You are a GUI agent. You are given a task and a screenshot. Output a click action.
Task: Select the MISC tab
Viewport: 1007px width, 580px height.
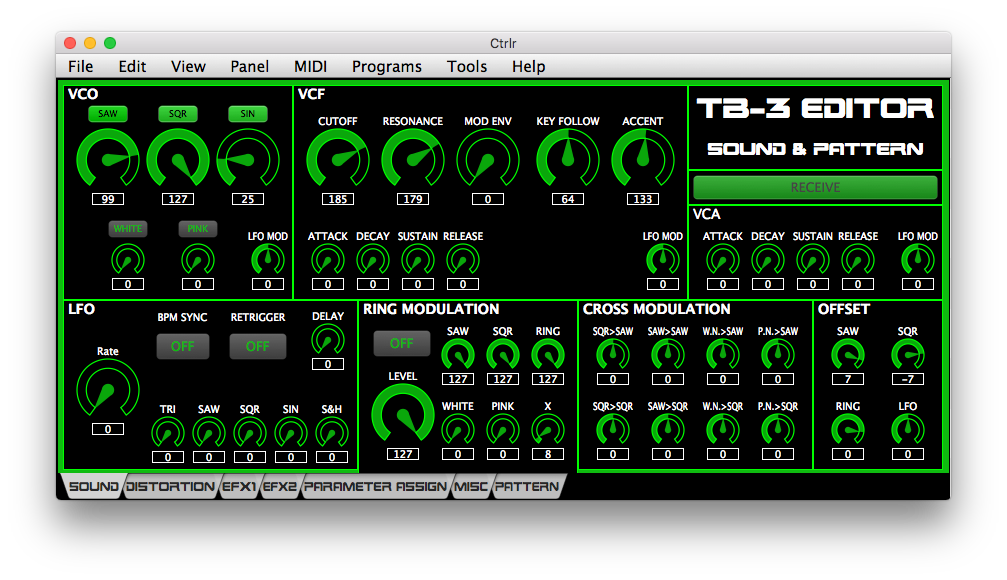pyautogui.click(x=471, y=486)
